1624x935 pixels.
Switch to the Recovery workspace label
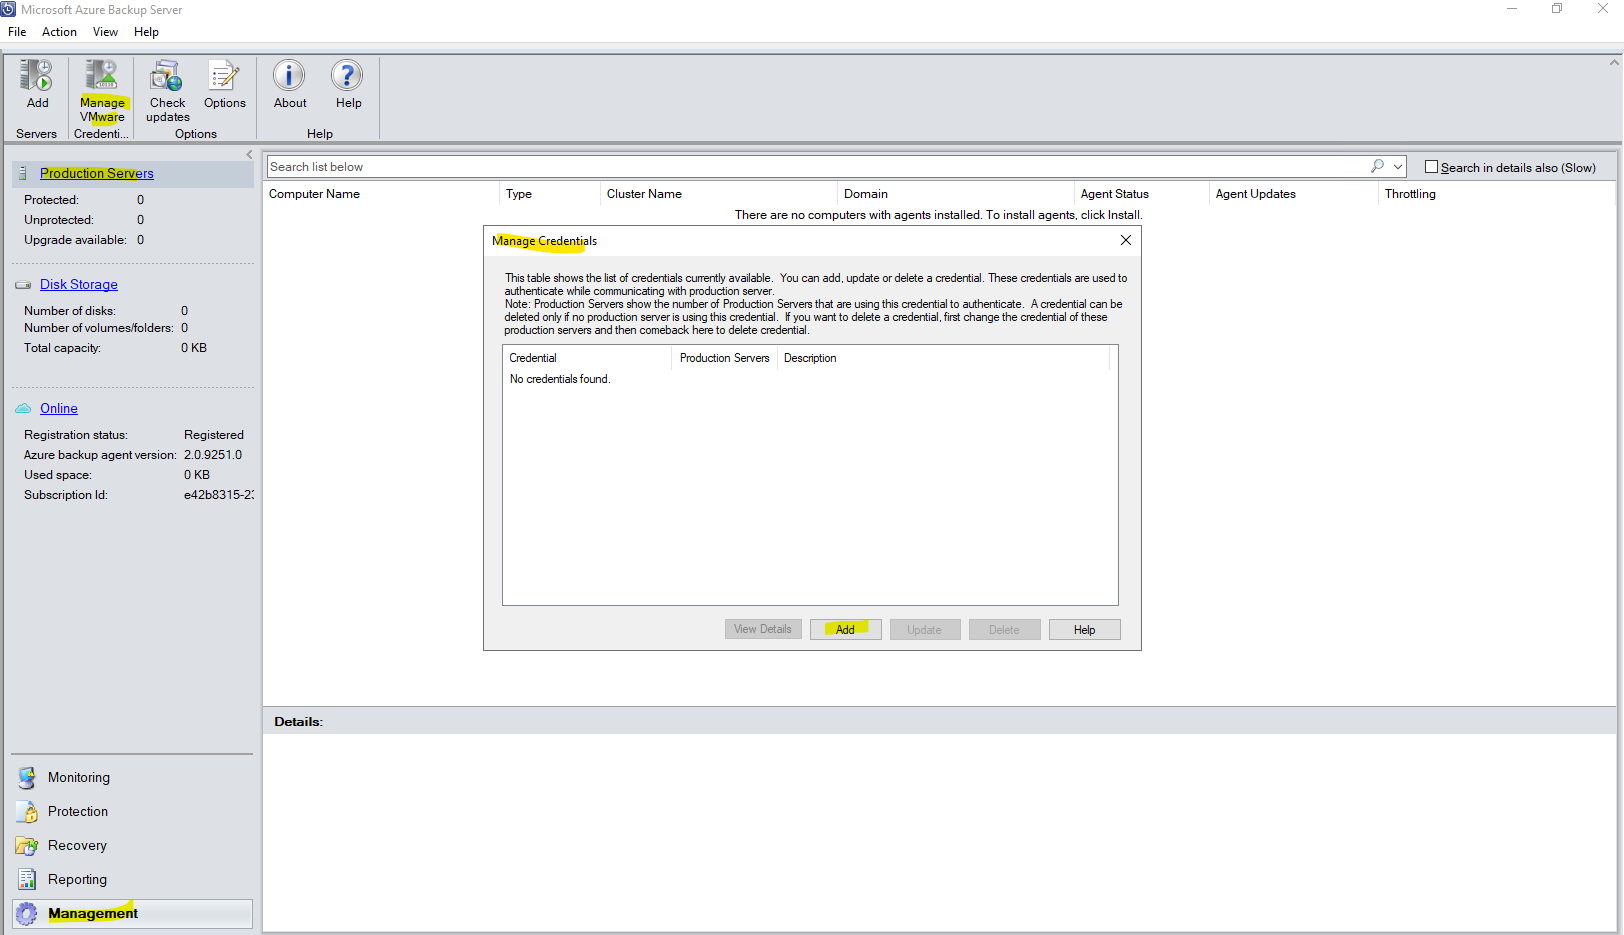click(77, 846)
